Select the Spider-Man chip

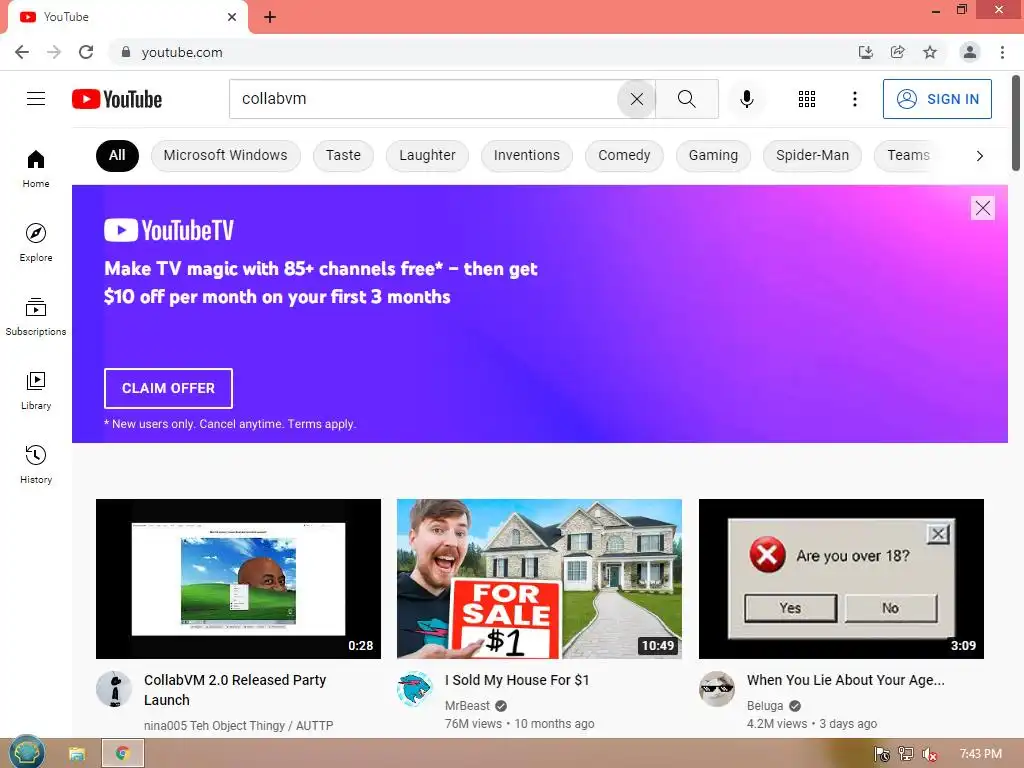click(812, 155)
